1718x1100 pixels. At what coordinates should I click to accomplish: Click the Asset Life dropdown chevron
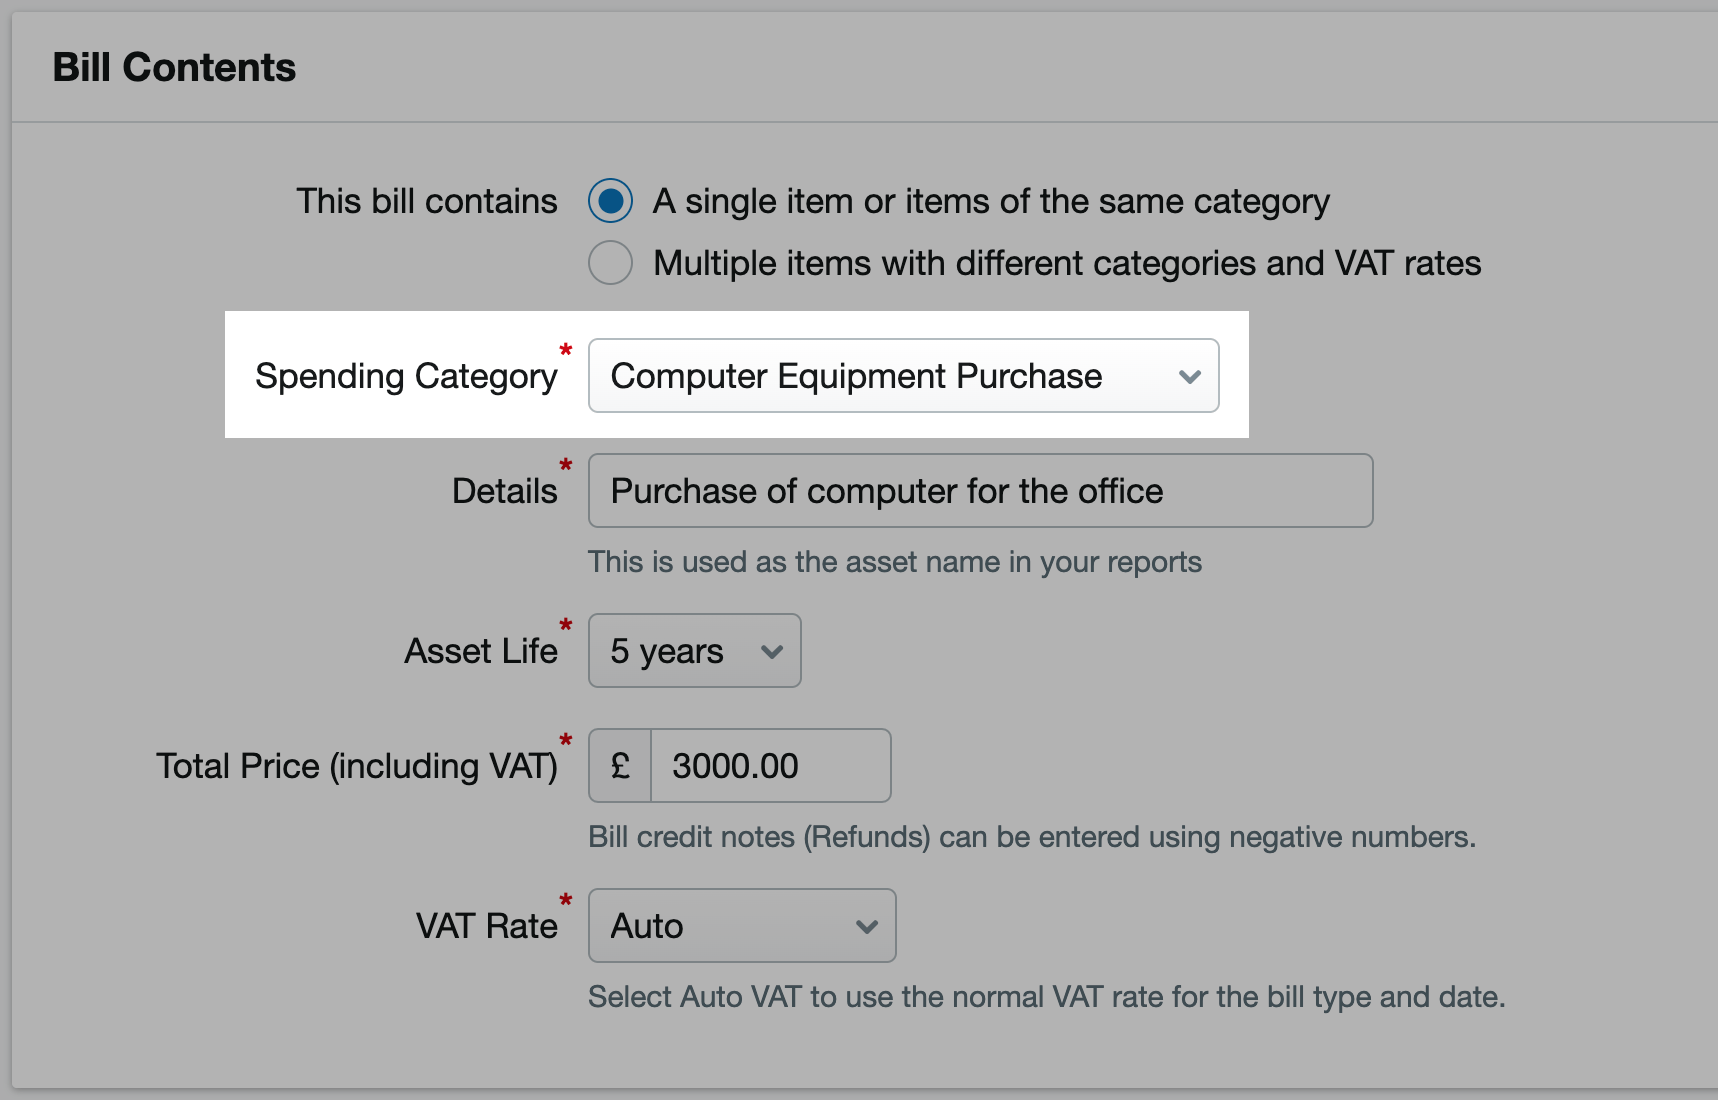(771, 652)
